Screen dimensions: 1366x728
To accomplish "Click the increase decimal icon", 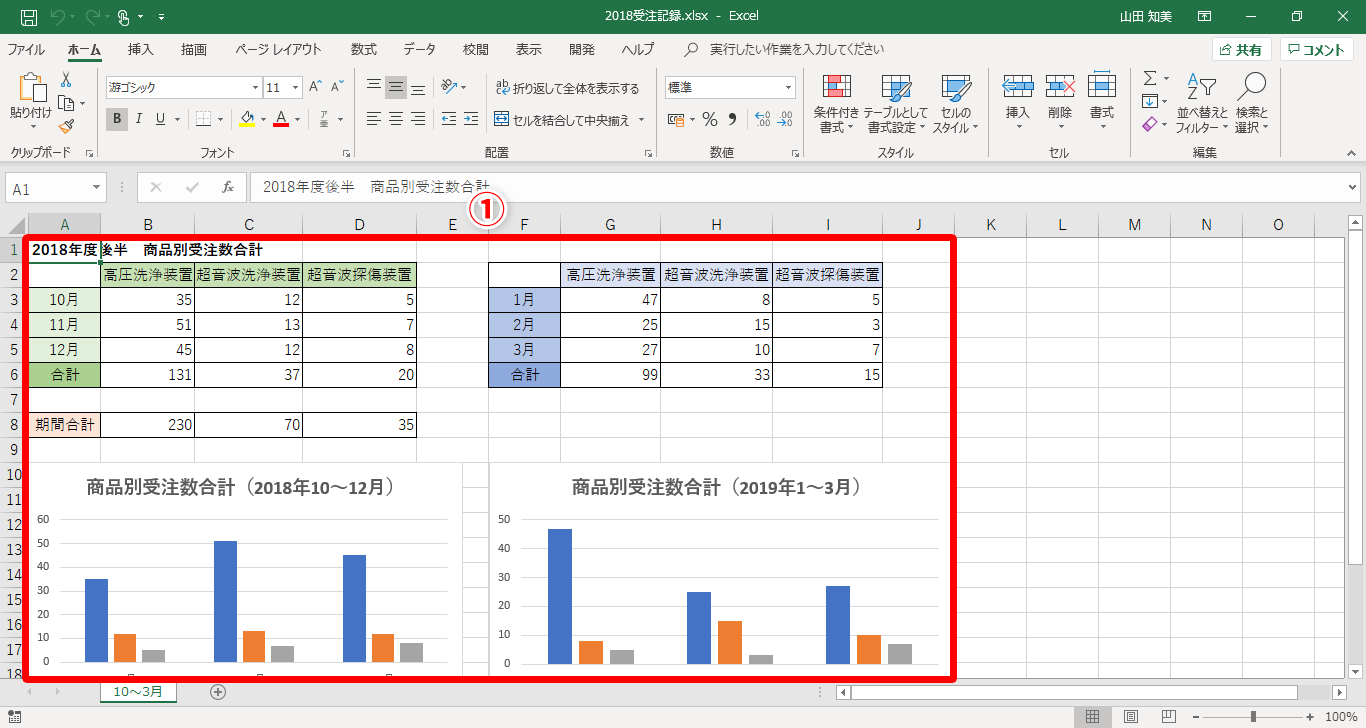I will click(762, 120).
